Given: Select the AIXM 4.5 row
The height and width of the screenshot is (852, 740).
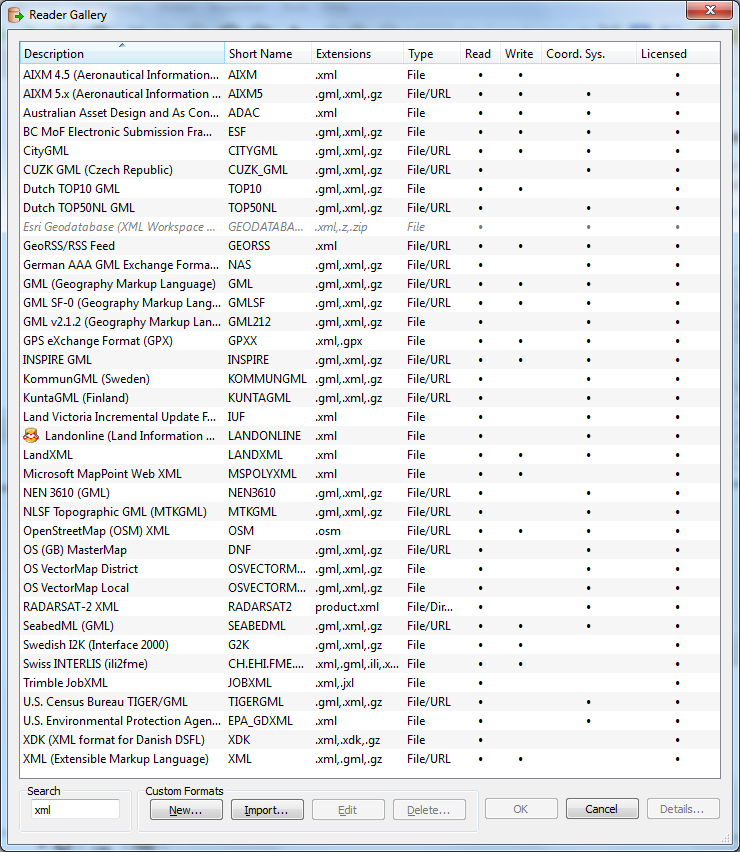Looking at the screenshot, I should (369, 75).
